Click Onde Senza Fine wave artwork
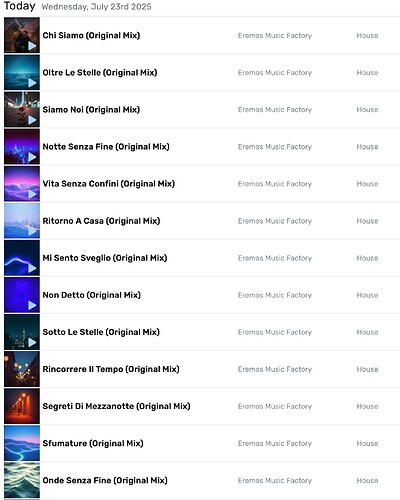 22,480
